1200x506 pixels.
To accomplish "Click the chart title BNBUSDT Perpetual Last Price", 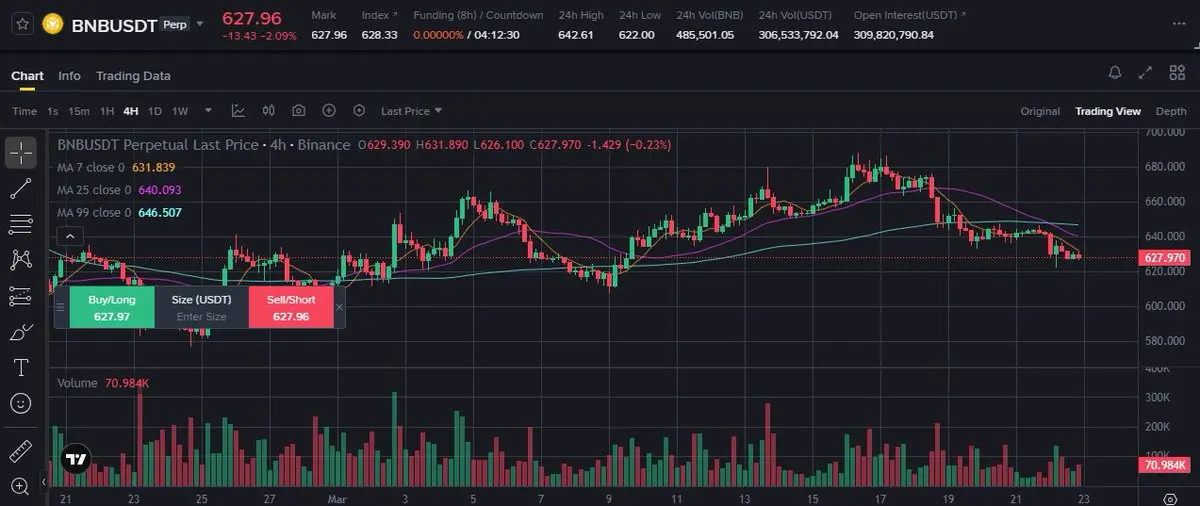I will click(x=158, y=145).
